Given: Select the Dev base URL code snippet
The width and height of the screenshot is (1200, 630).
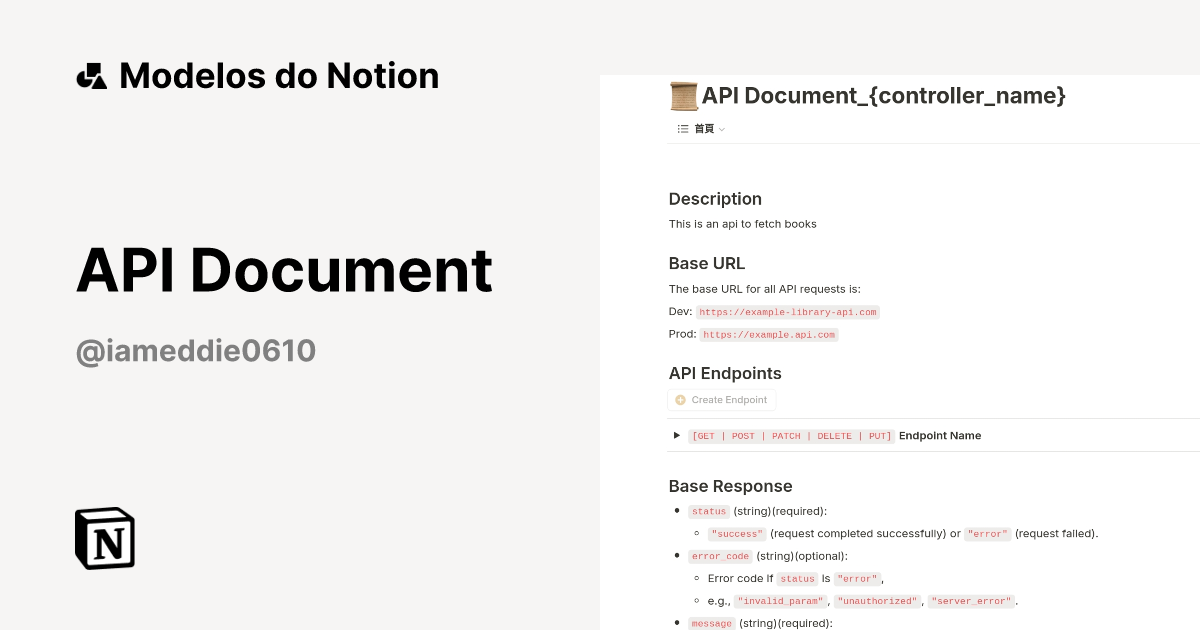Looking at the screenshot, I should click(788, 311).
